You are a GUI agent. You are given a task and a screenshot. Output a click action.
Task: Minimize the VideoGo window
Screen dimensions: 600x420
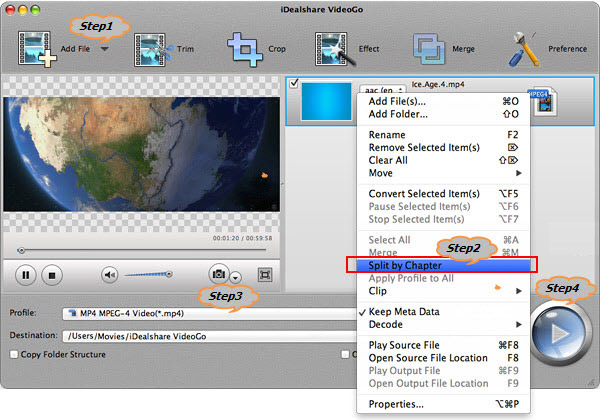(23, 10)
